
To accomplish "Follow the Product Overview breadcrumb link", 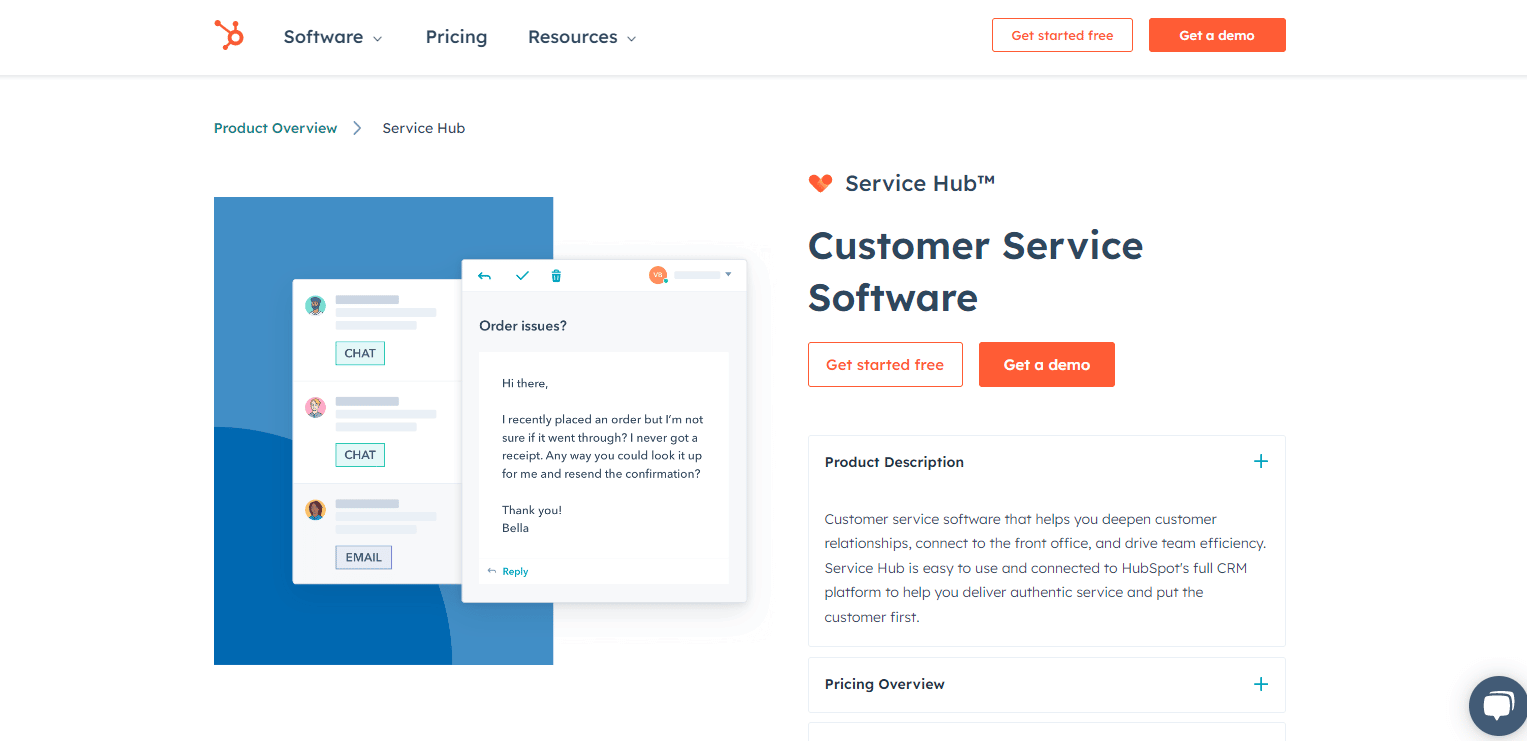I will (275, 128).
